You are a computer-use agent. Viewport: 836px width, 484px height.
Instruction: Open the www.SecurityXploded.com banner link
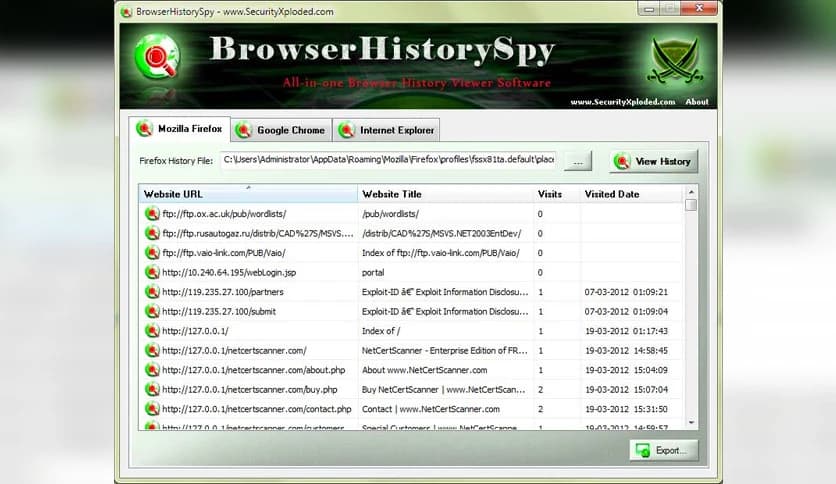tap(623, 102)
